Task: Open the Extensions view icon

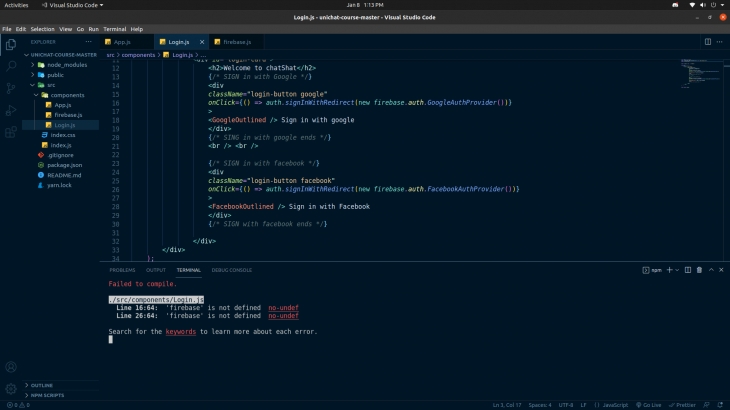Action: click(x=11, y=133)
